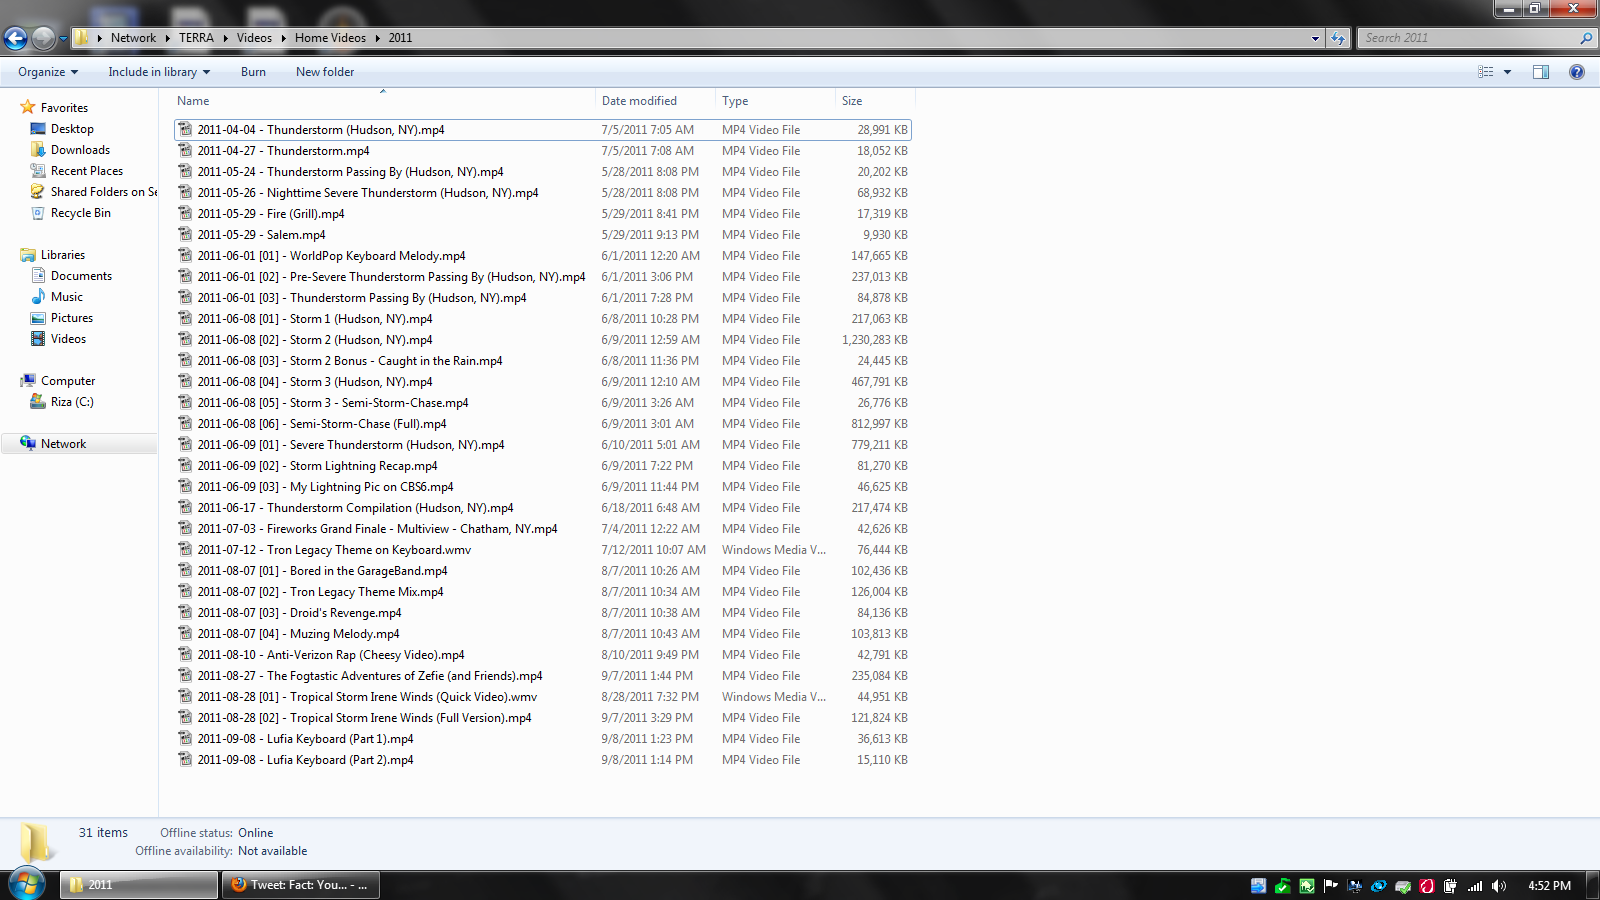The width and height of the screenshot is (1600, 900).
Task: Open Recycle Bin in Favorites
Action: (x=80, y=213)
